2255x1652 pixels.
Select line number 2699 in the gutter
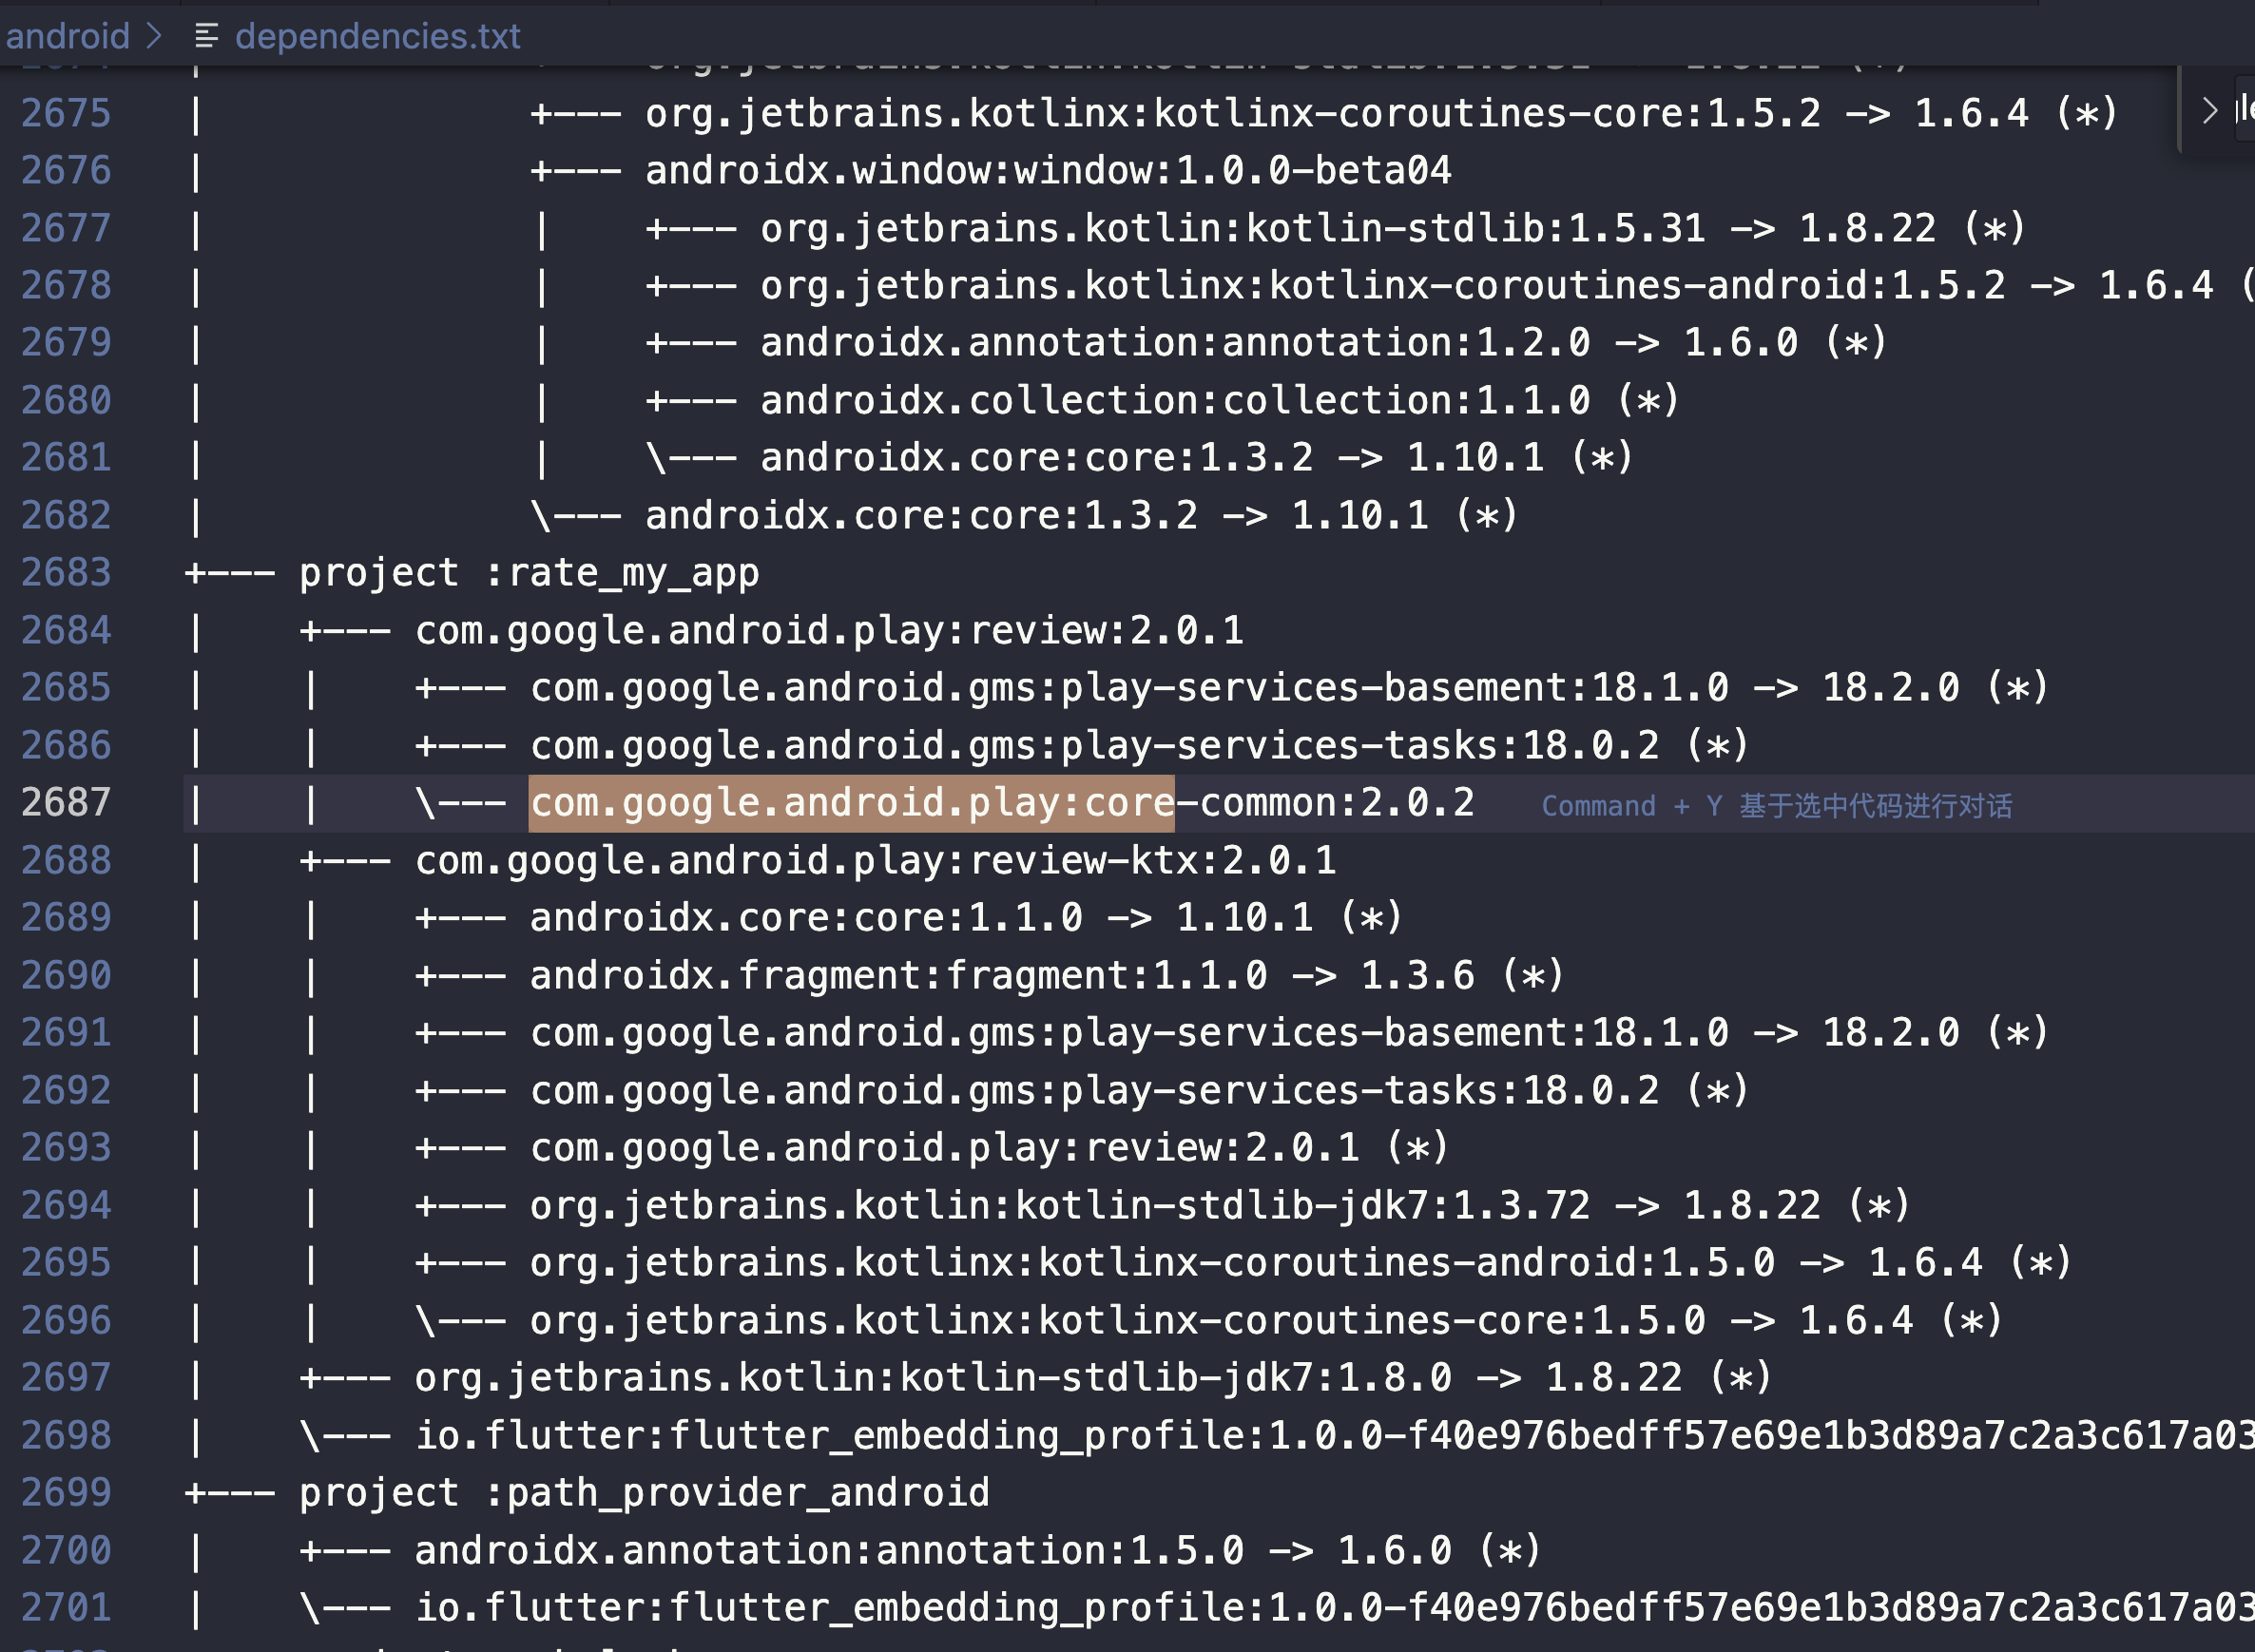(x=66, y=1493)
